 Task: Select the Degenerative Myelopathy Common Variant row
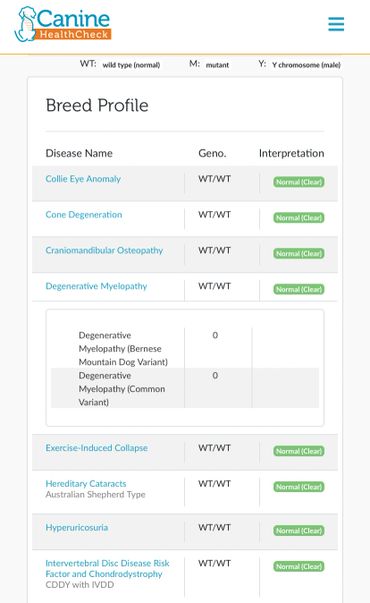tap(185, 388)
